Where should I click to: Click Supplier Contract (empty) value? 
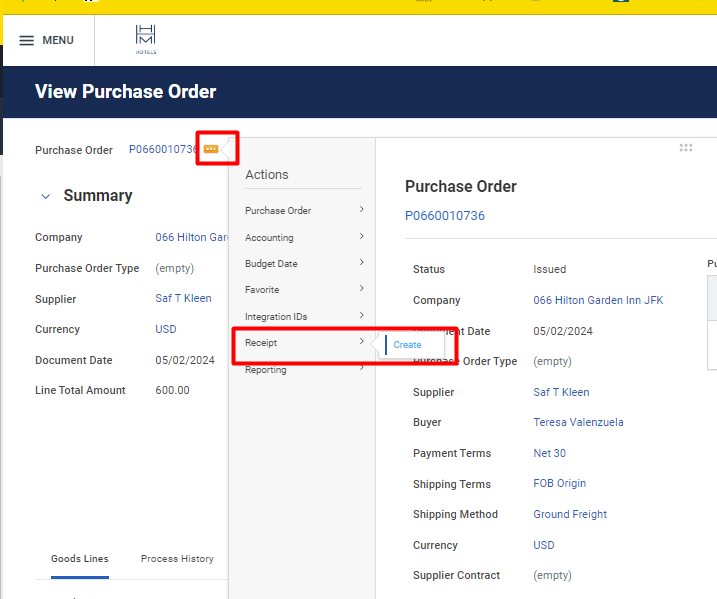(x=552, y=575)
